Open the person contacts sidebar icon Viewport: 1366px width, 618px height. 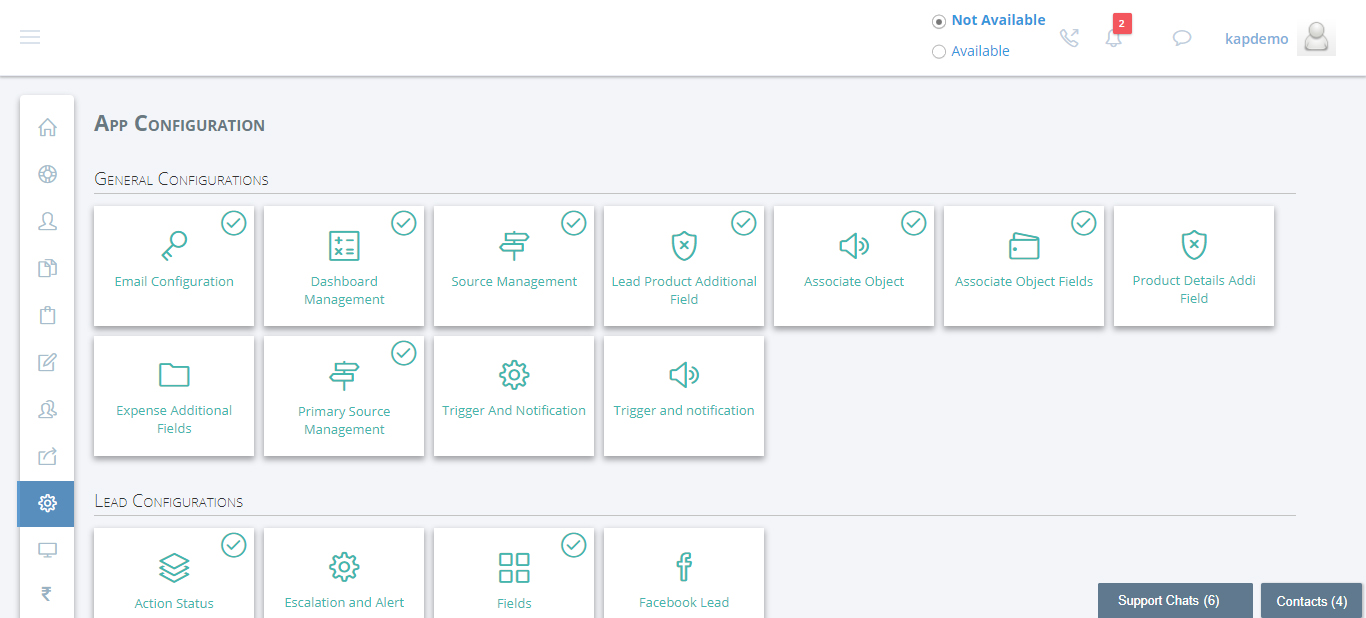pos(47,221)
